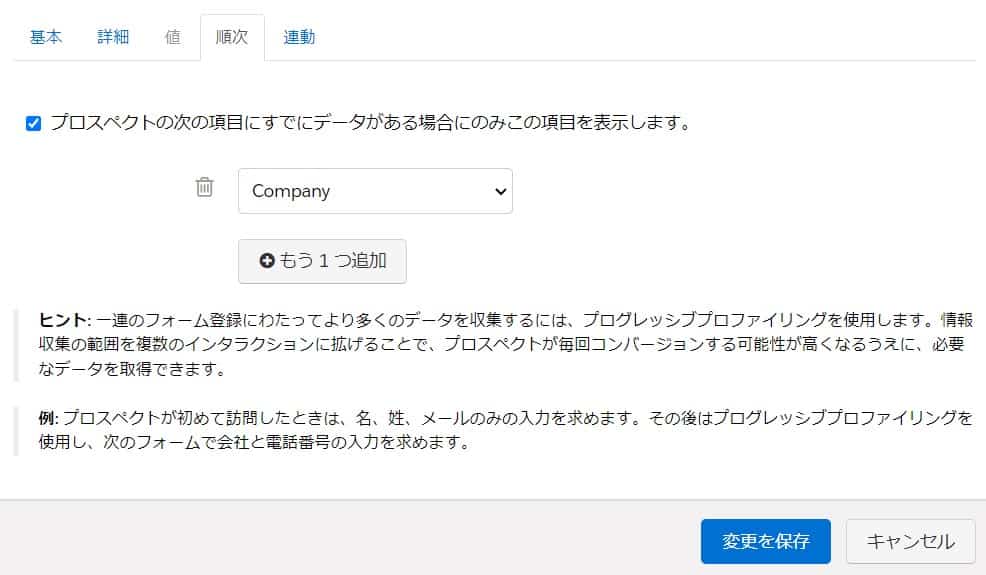Click the gray quote bar beside 例

tap(16, 431)
